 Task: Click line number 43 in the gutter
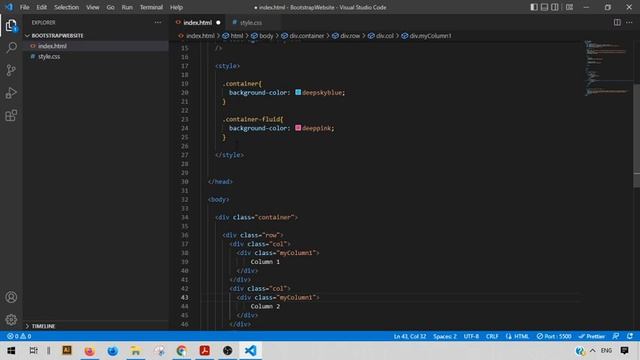(x=185, y=297)
